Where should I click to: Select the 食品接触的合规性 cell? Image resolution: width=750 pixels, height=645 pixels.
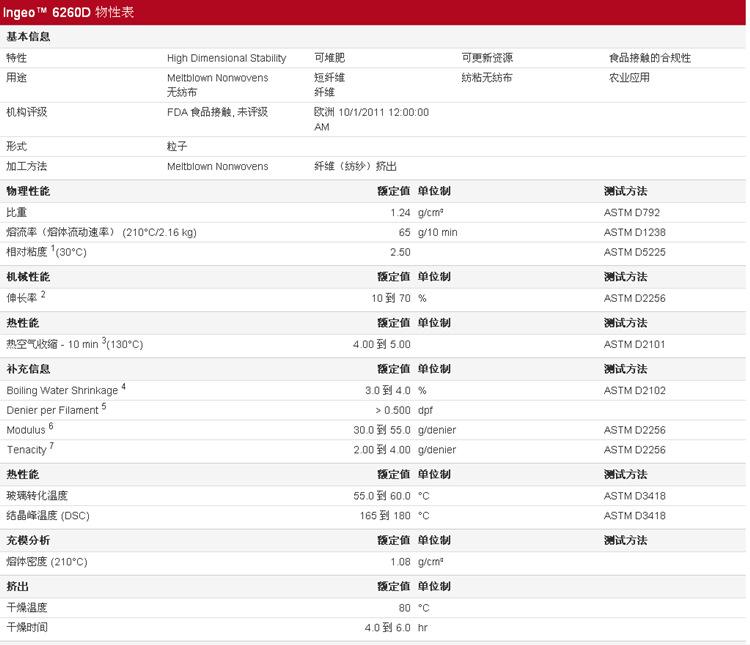[x=650, y=58]
